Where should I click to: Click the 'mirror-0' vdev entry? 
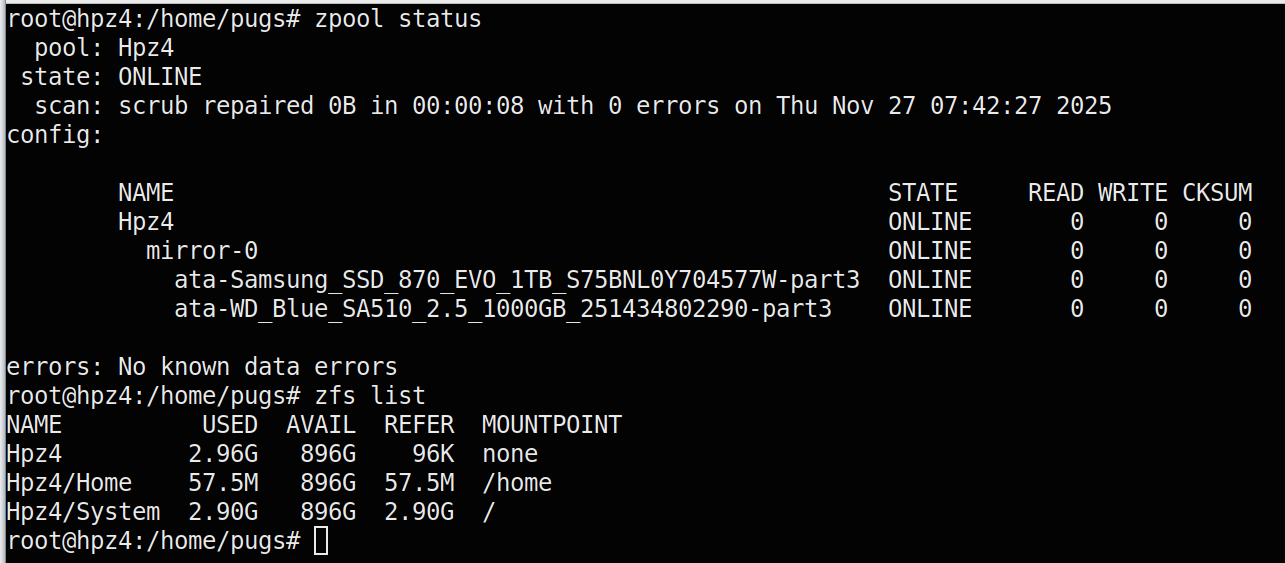(x=202, y=251)
